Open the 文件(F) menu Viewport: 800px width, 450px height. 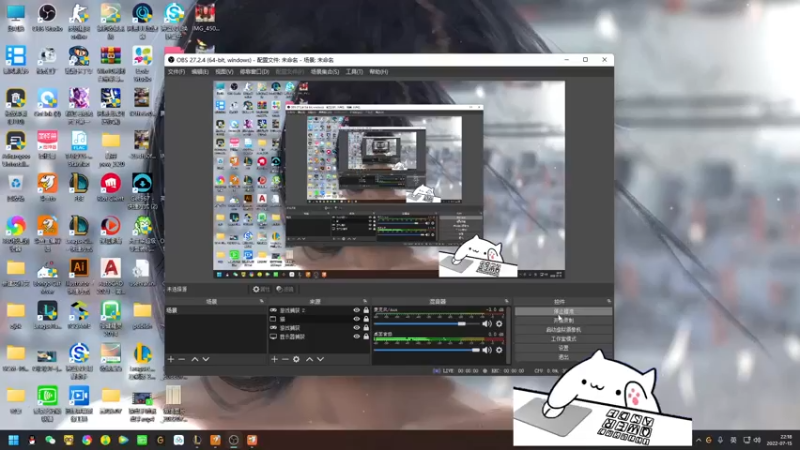pos(177,72)
